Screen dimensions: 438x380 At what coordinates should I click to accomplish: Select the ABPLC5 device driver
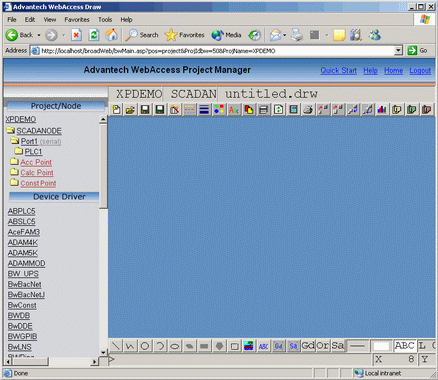[21, 211]
